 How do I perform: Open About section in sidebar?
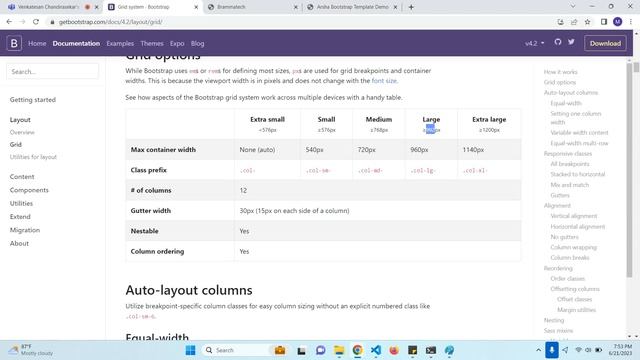pyautogui.click(x=19, y=243)
